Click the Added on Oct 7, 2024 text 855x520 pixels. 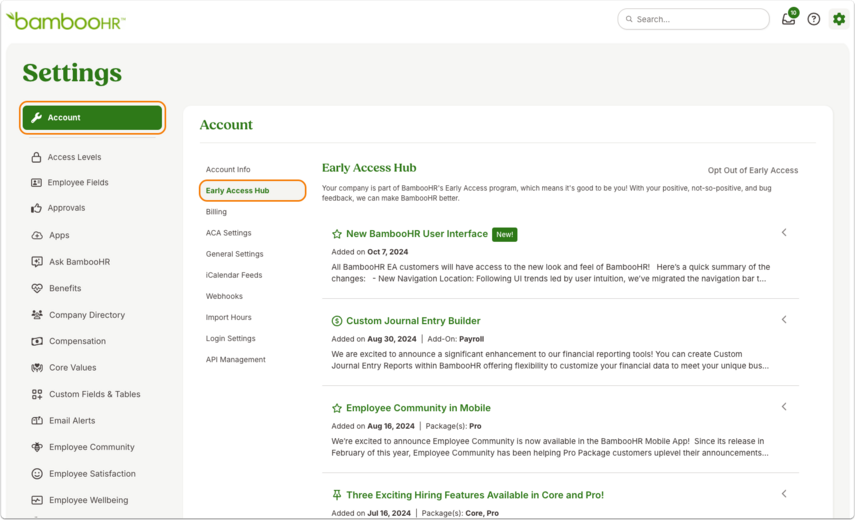(370, 252)
